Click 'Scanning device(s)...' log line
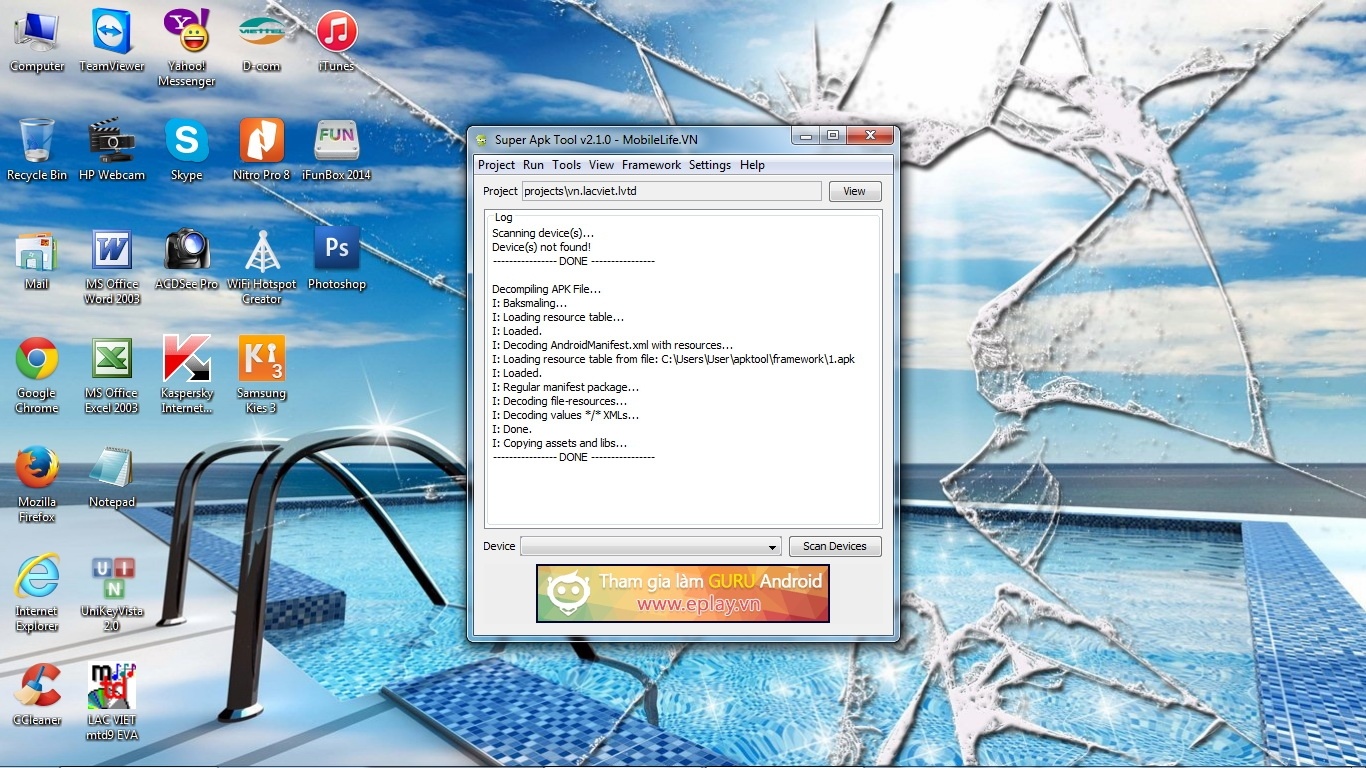 [542, 233]
